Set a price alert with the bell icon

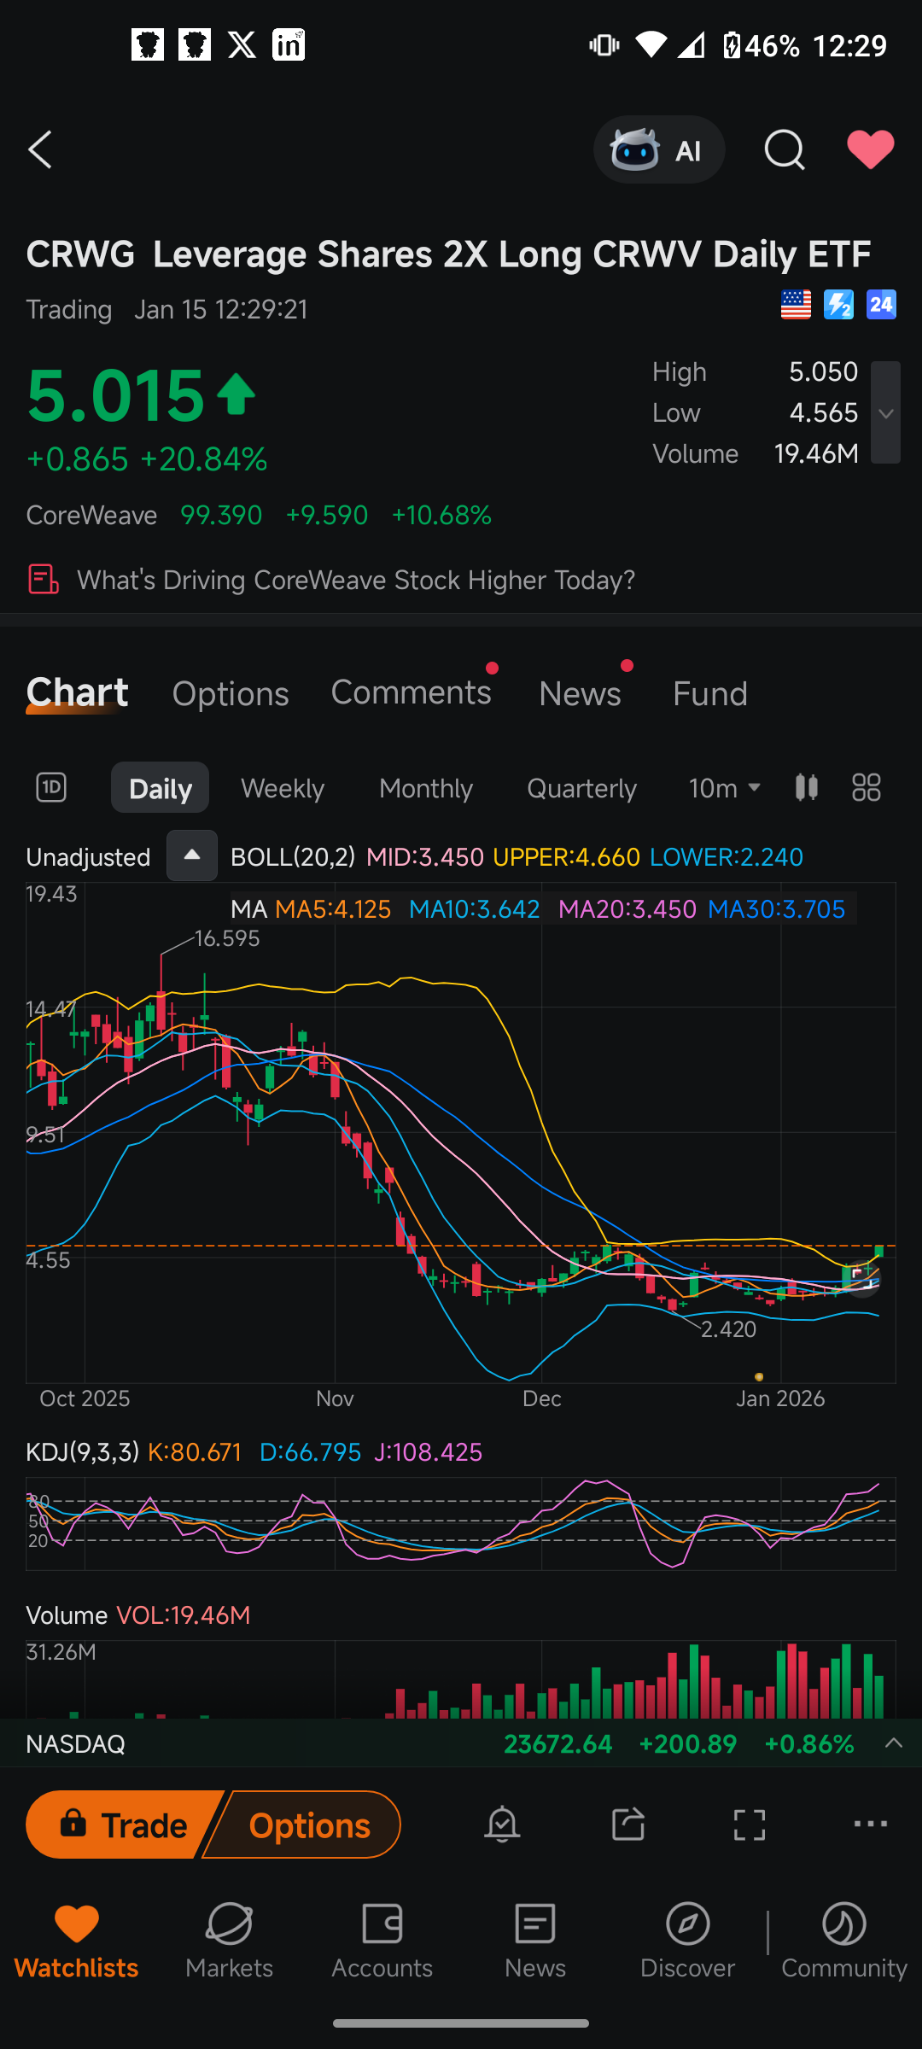pyautogui.click(x=502, y=1824)
